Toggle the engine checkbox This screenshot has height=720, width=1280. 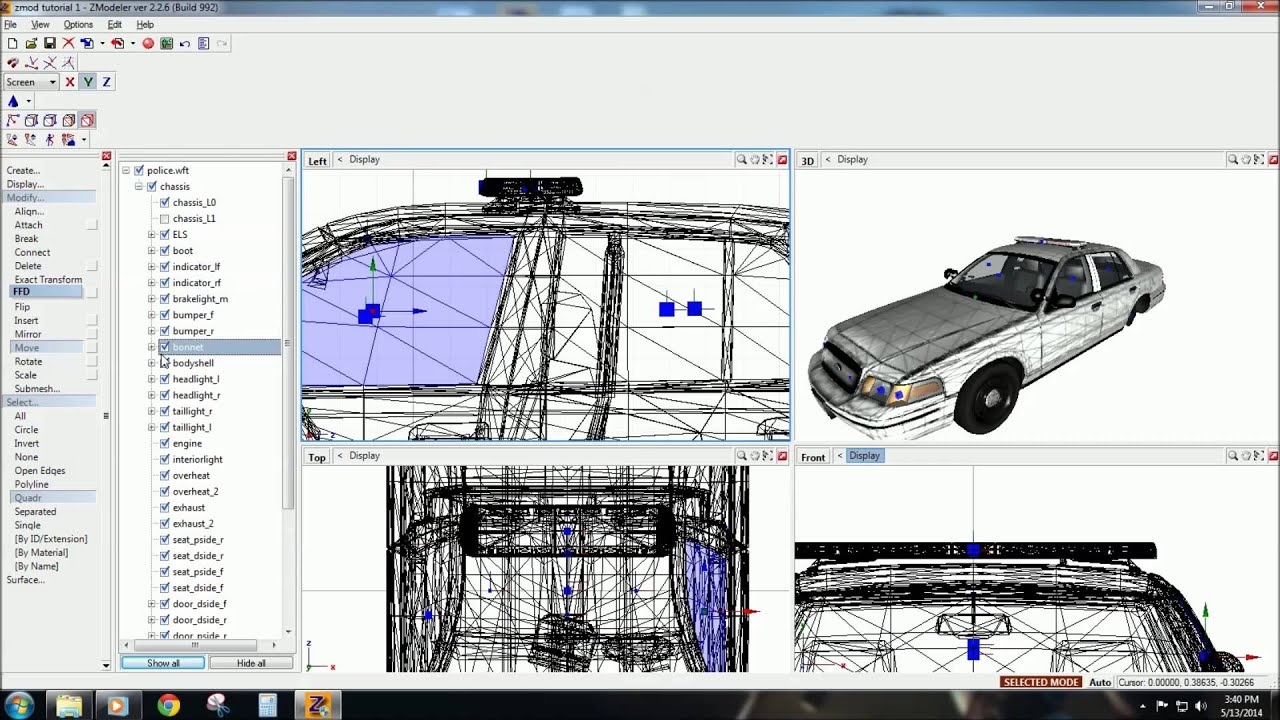click(x=165, y=443)
